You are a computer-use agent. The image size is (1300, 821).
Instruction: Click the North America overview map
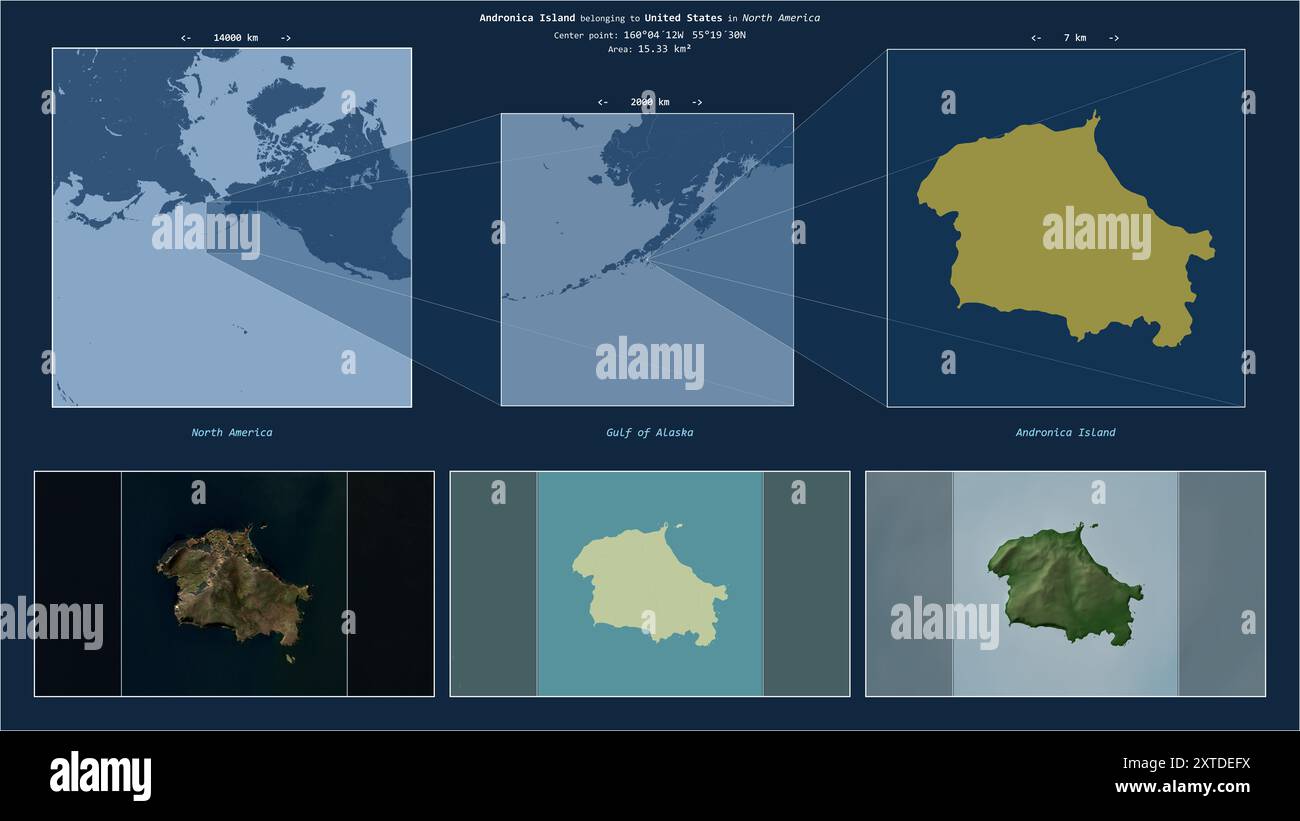[x=232, y=228]
